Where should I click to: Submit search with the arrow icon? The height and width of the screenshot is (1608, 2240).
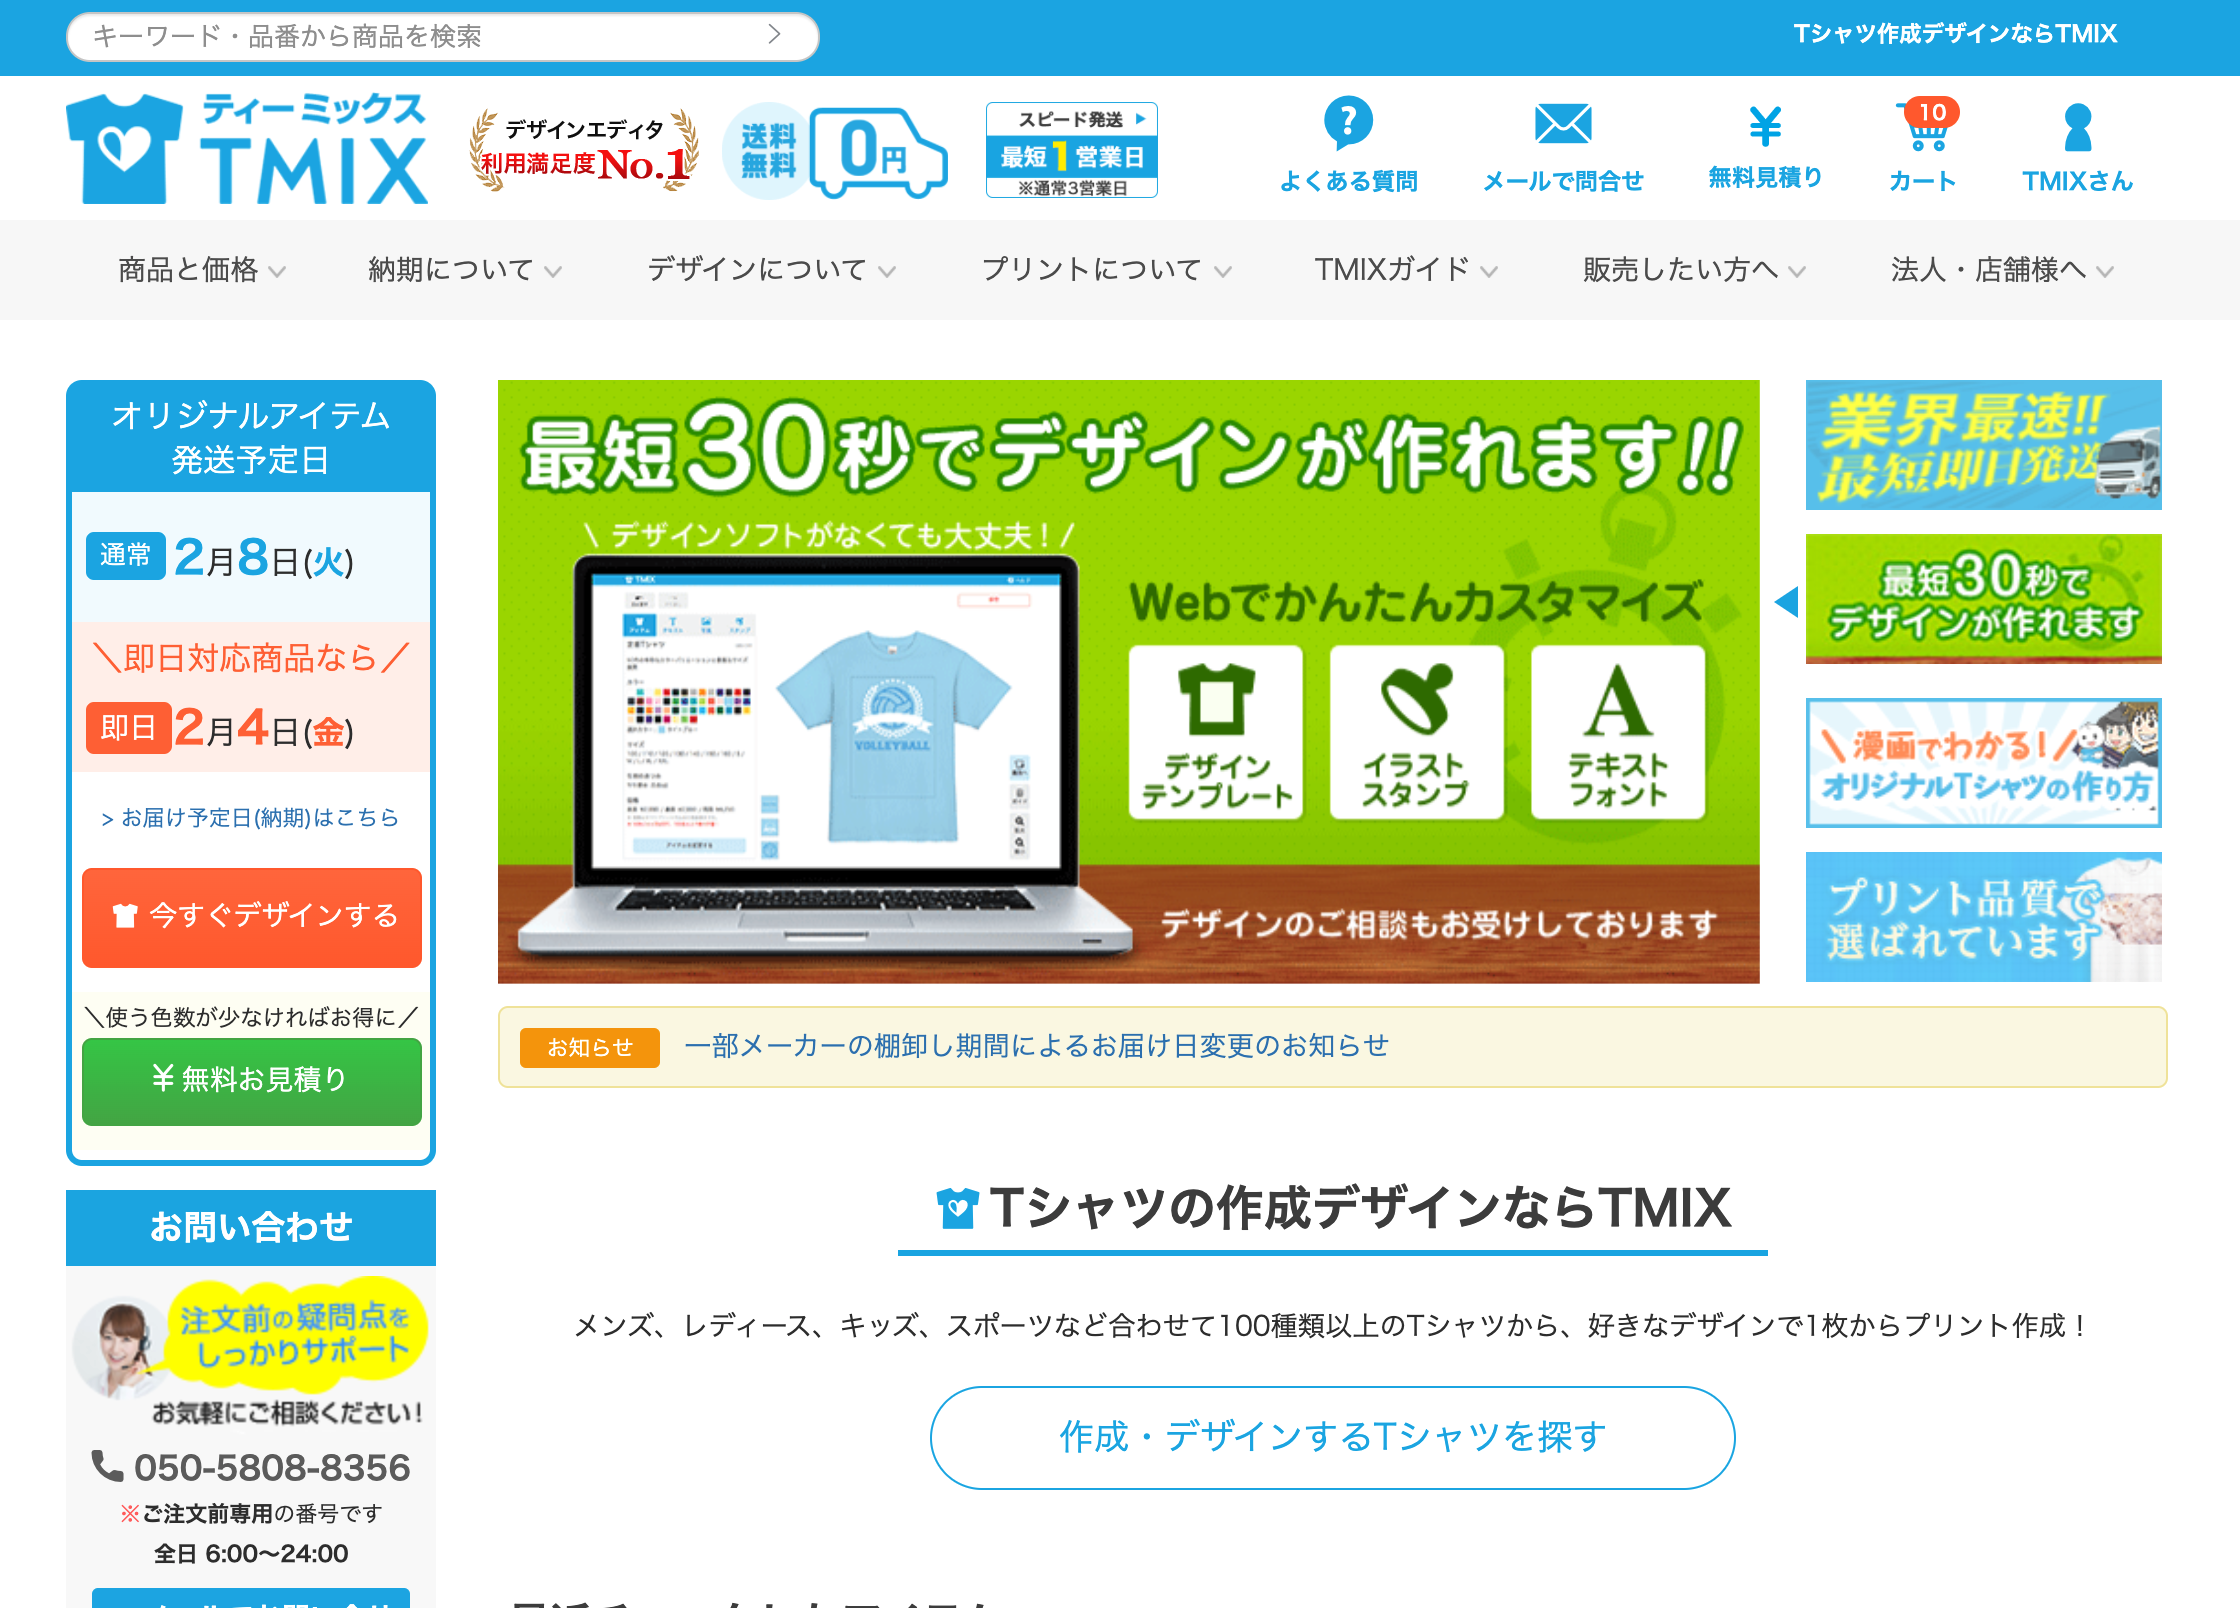tap(775, 35)
